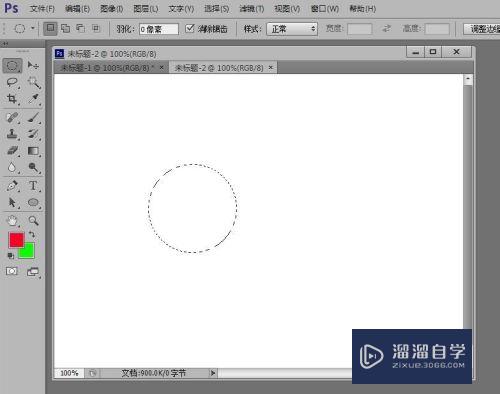Image resolution: width=500 pixels, height=394 pixels.
Task: Open the green background color swatch
Action: [28, 252]
